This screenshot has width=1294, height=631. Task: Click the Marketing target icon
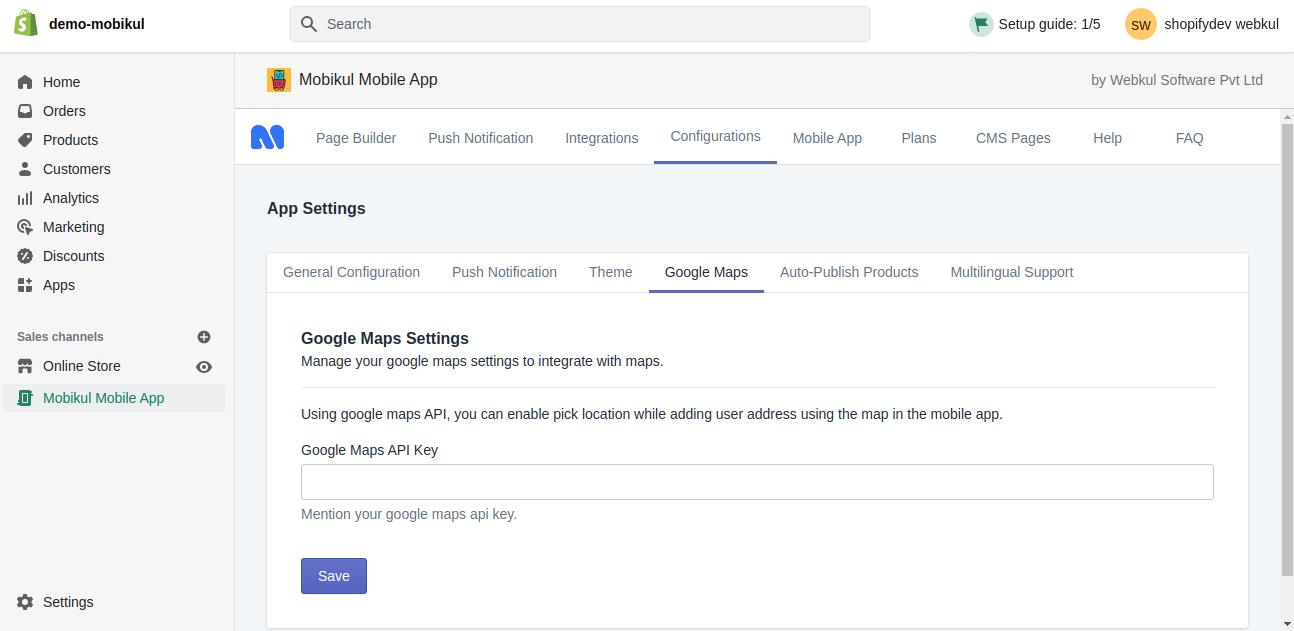25,227
